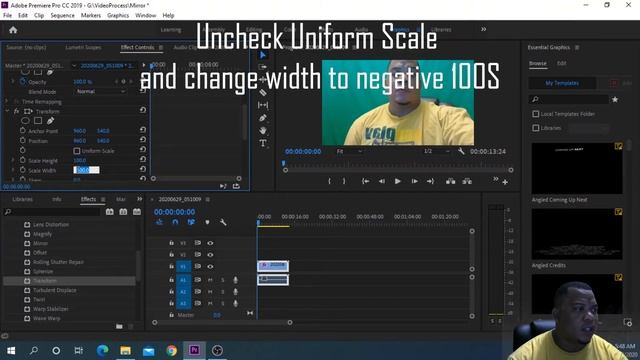Click the Program Monitor playhead marker

coord(284,163)
